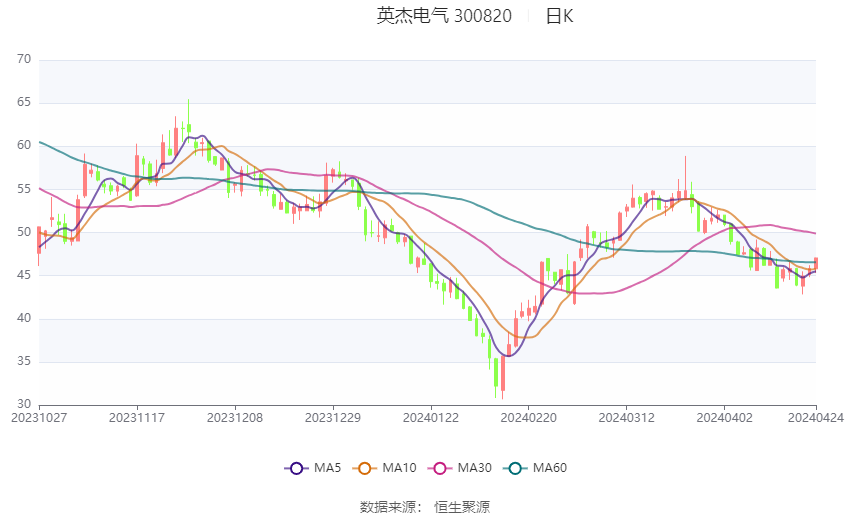This screenshot has height=517, width=850.
Task: Toggle the MA60 teal legend marker
Action: [x=515, y=468]
